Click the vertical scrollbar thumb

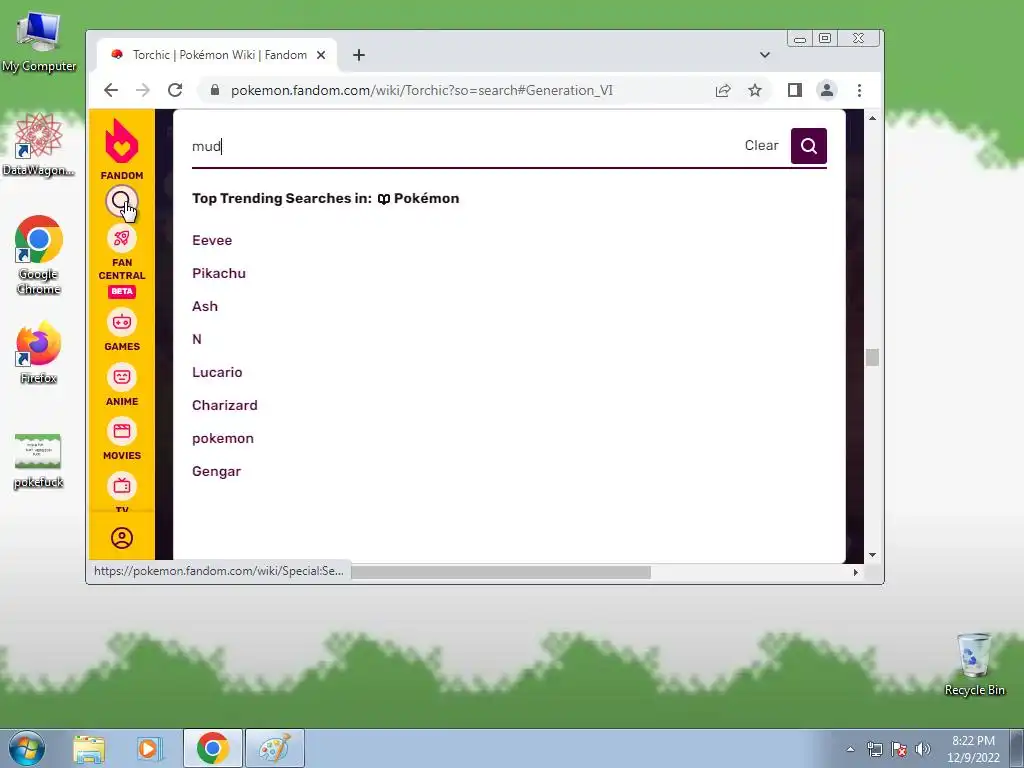[x=872, y=357]
